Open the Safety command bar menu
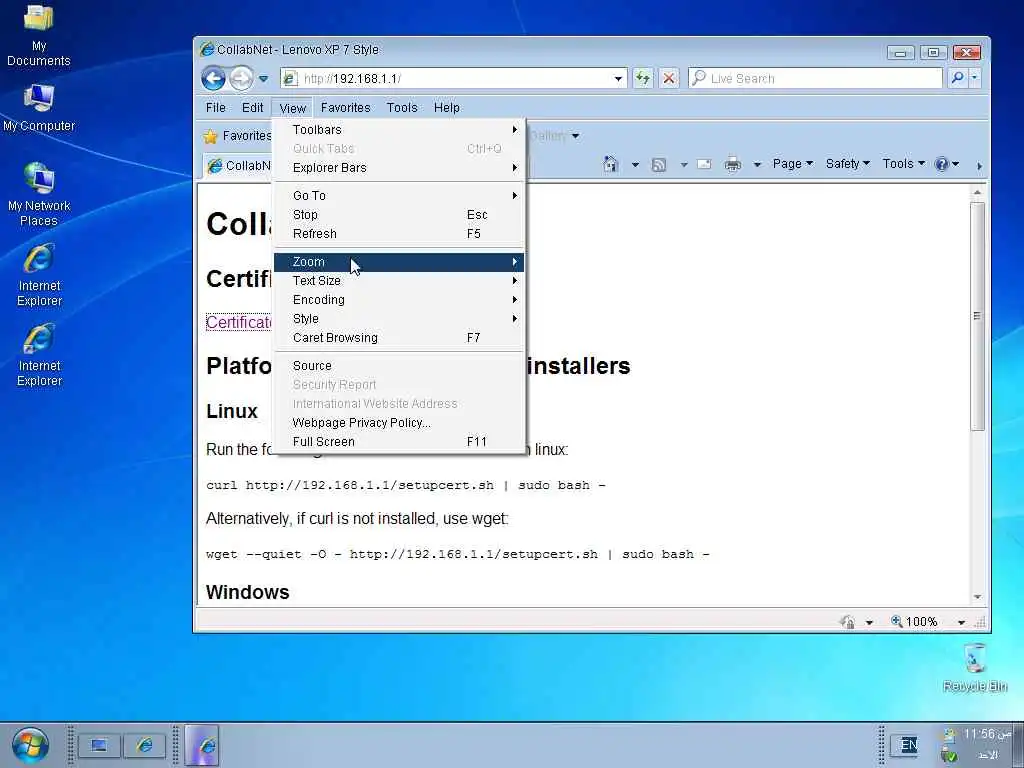The height and width of the screenshot is (768, 1024). pos(847,164)
